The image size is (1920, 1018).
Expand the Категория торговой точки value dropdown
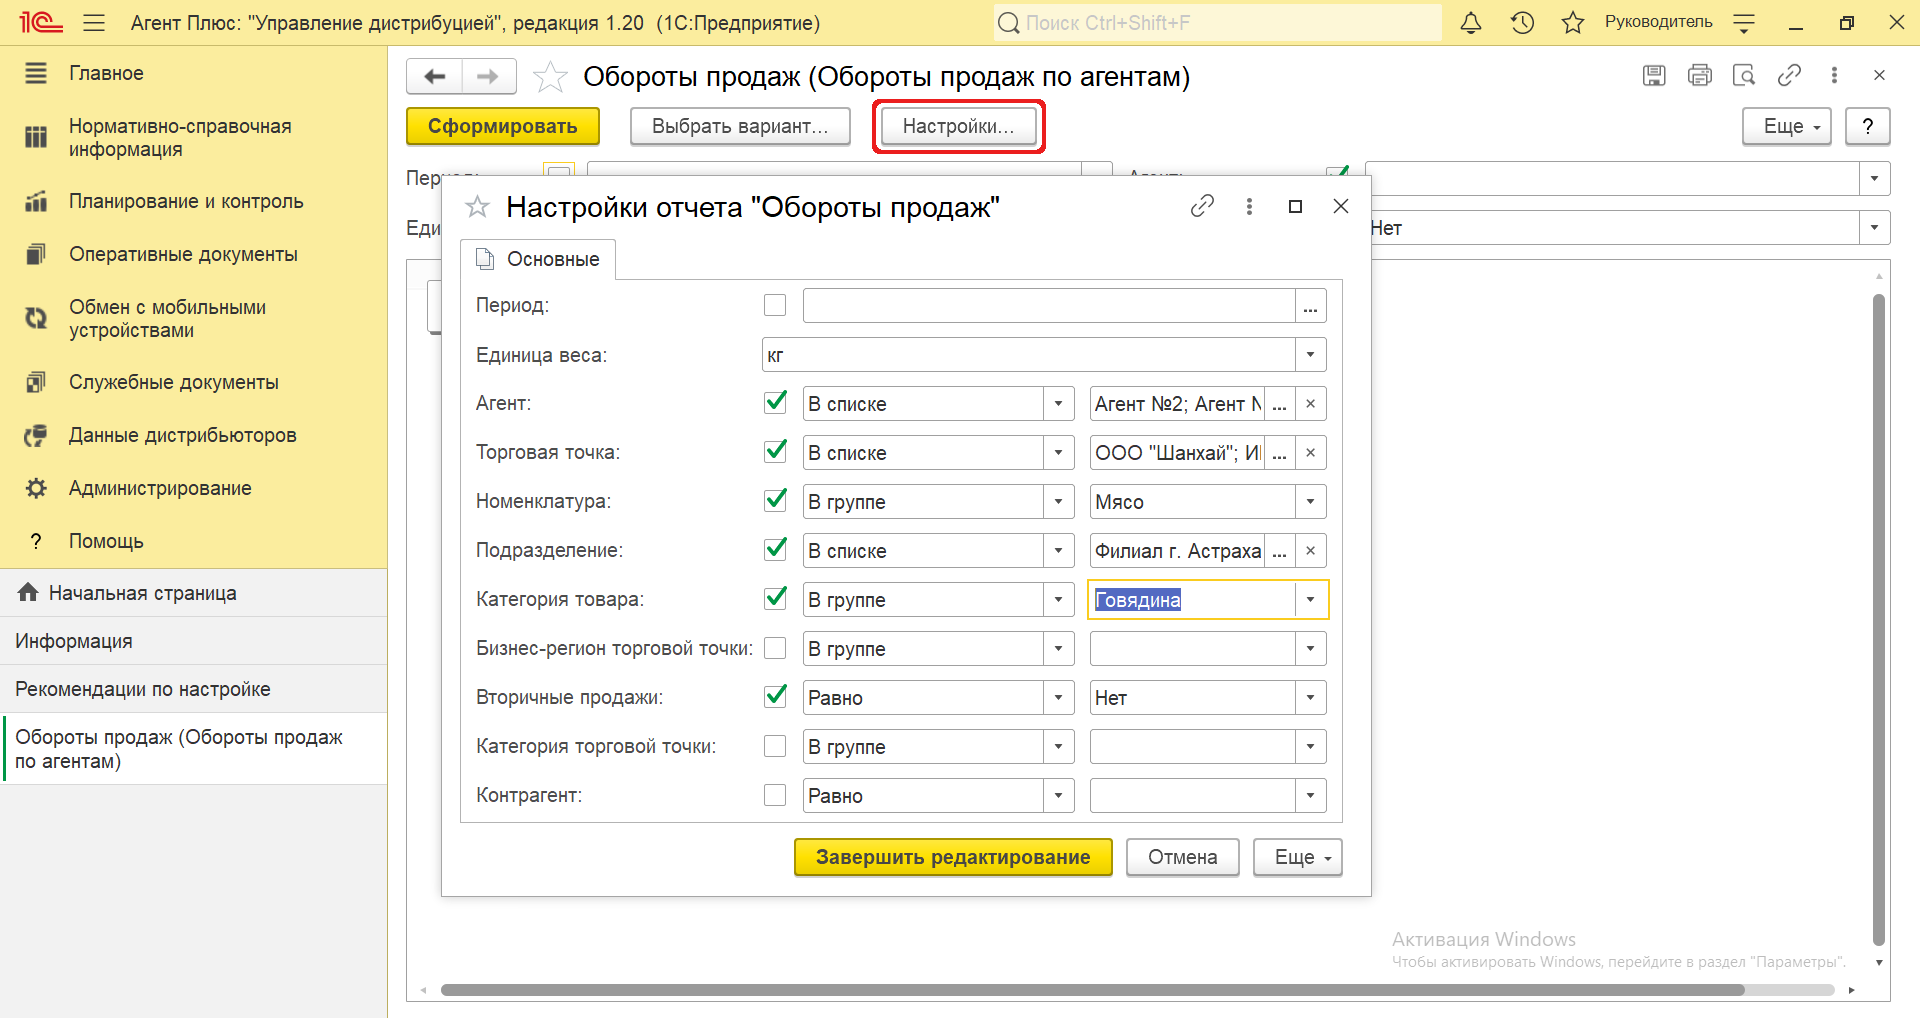coord(1310,747)
